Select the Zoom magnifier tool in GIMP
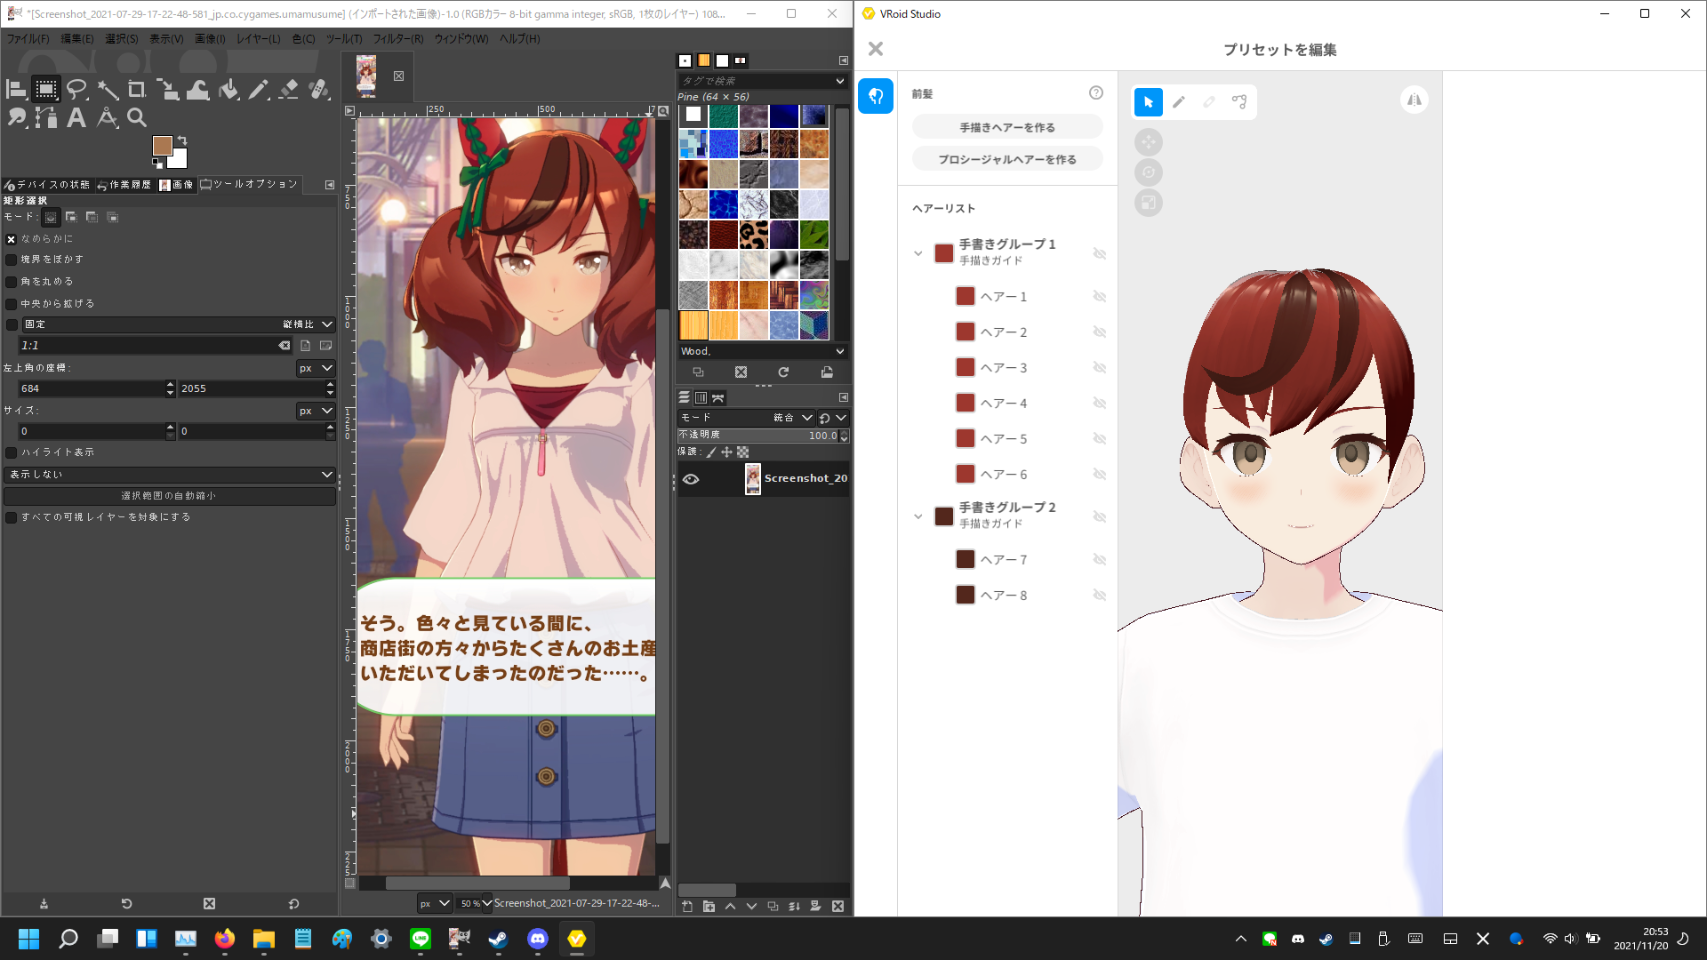This screenshot has width=1707, height=960. (137, 118)
